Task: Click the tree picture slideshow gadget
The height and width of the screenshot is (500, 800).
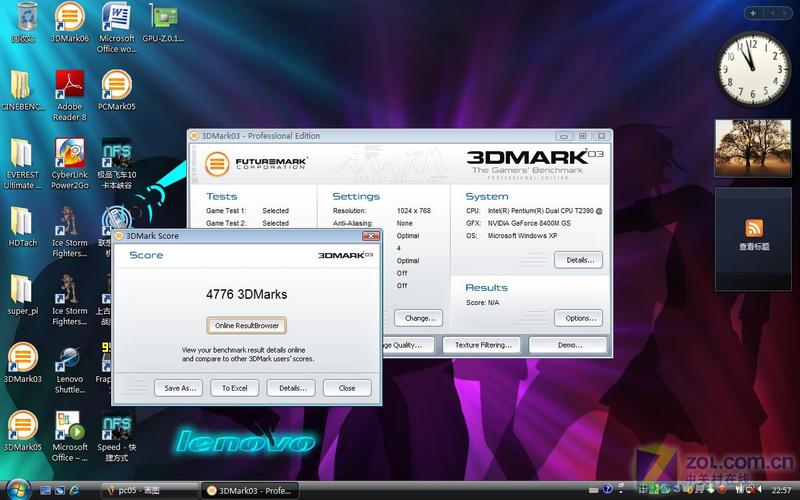Action: [x=753, y=148]
